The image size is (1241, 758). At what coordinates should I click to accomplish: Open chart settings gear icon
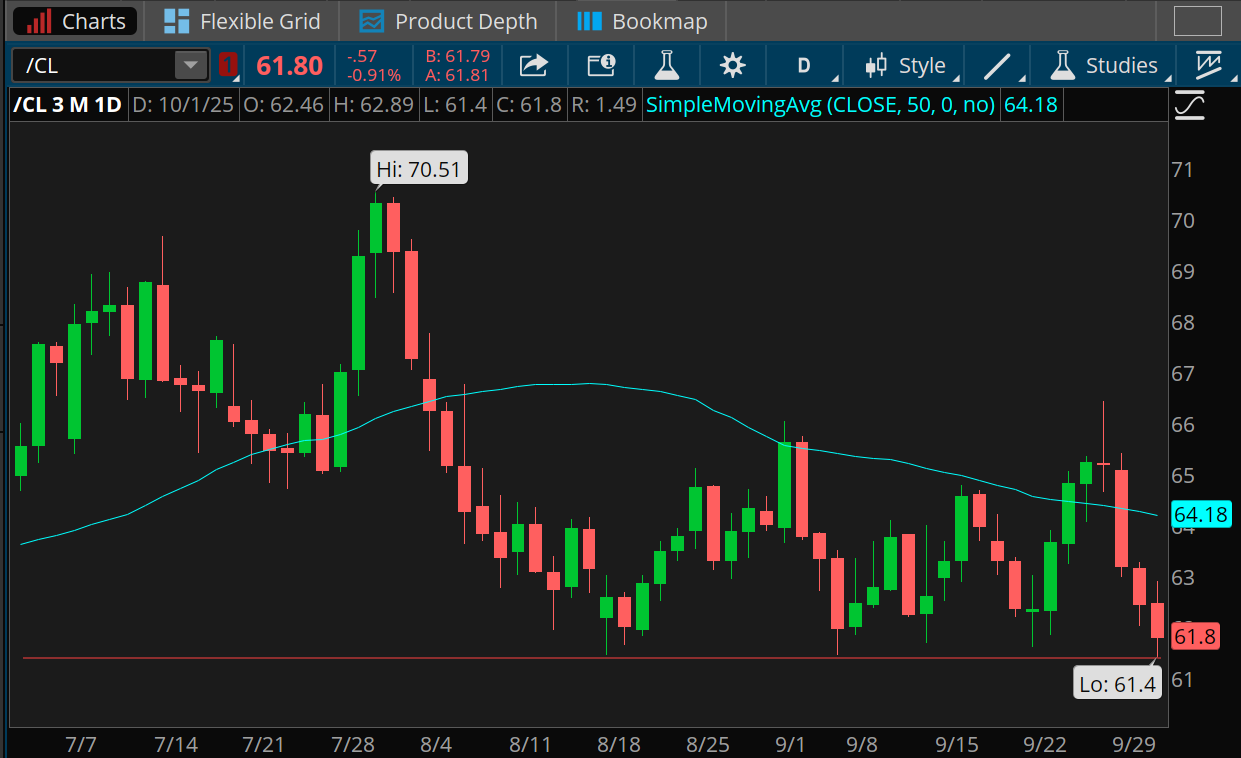(x=733, y=66)
